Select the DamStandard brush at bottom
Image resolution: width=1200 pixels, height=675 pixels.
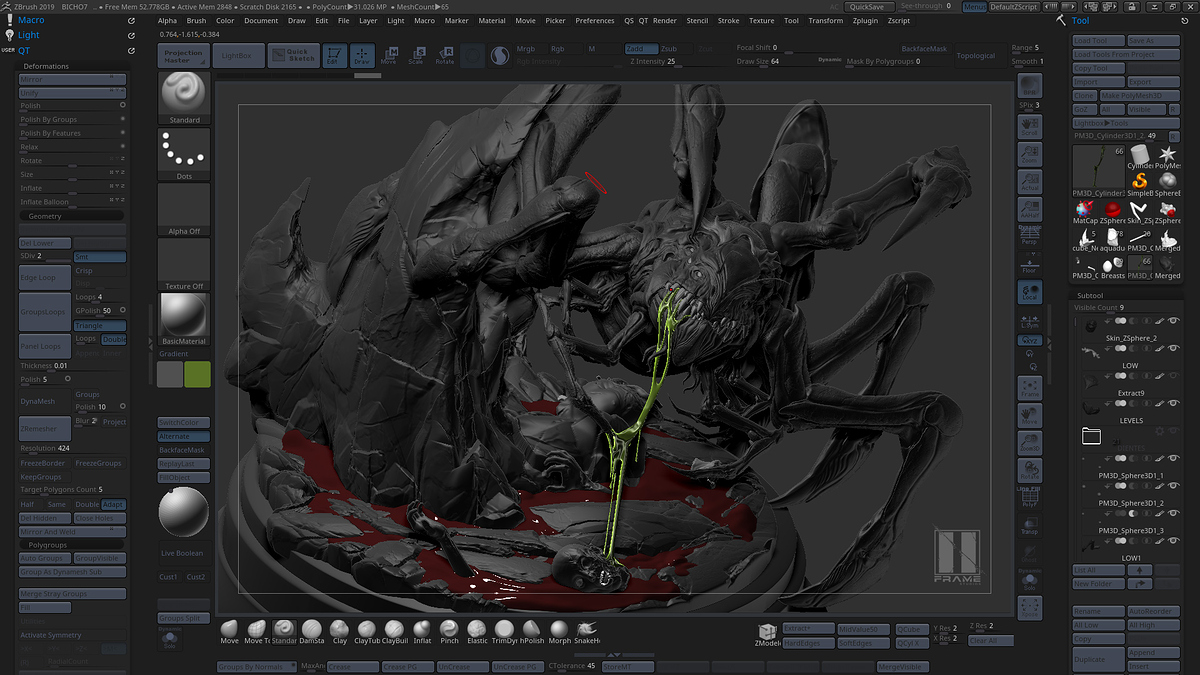(312, 632)
